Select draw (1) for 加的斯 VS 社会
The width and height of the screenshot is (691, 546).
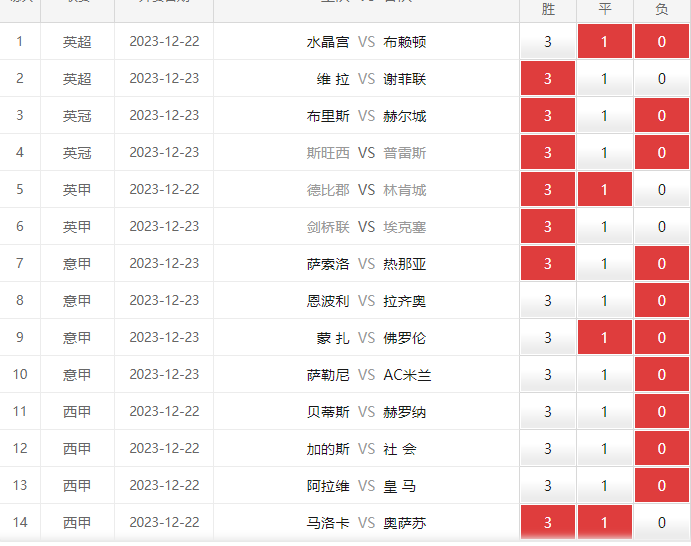(x=605, y=449)
